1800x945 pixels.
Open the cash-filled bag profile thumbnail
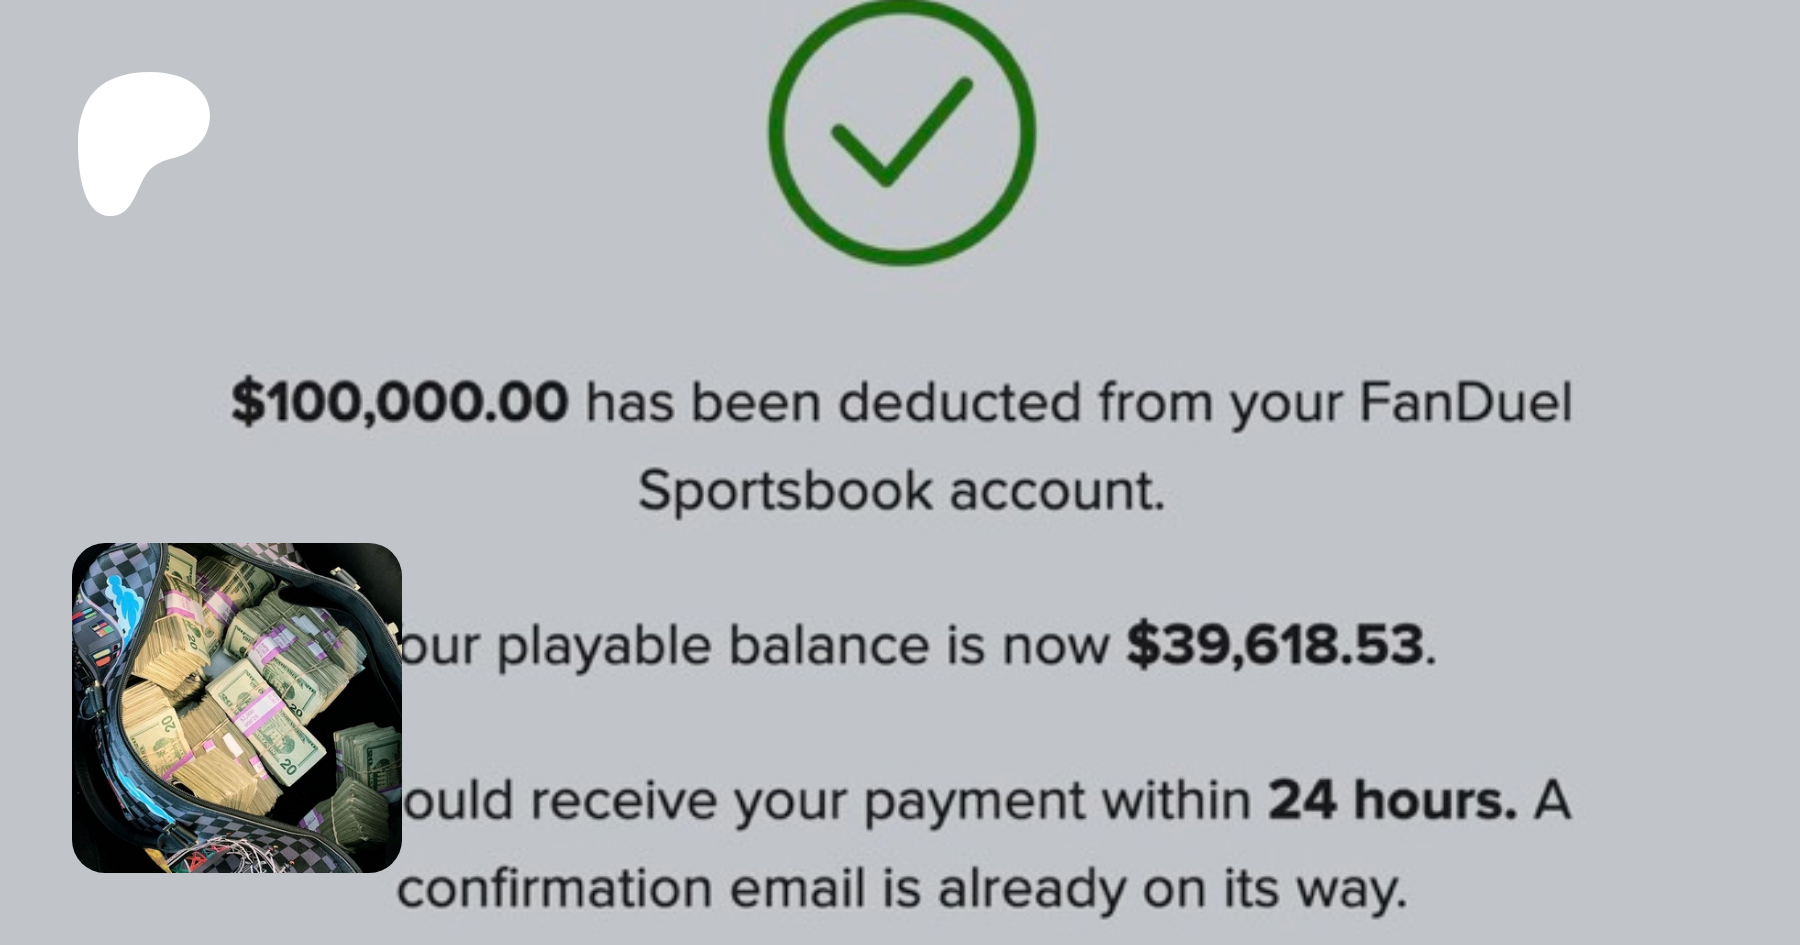237,708
